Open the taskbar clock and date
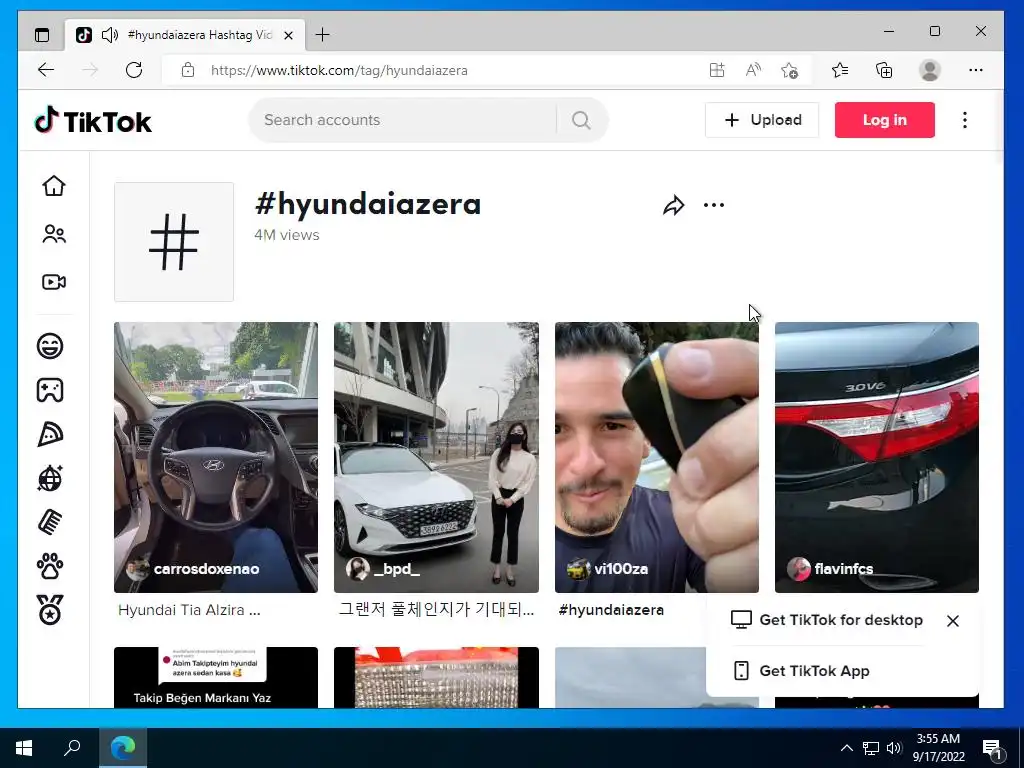 coord(938,748)
